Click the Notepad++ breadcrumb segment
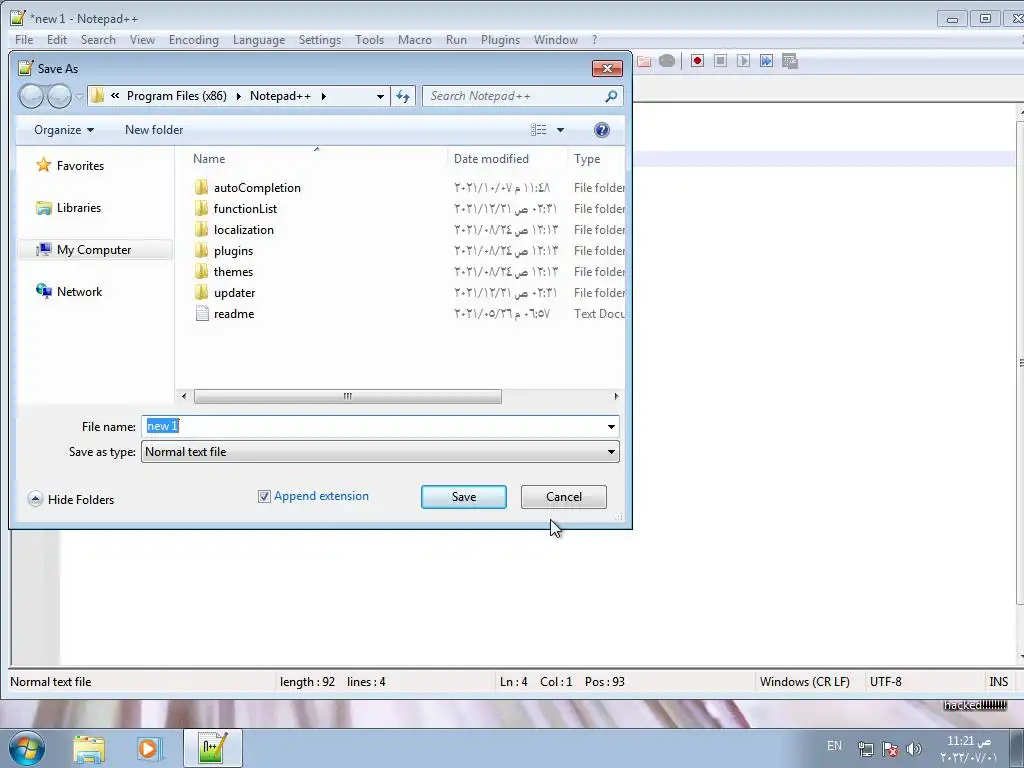 [x=280, y=96]
